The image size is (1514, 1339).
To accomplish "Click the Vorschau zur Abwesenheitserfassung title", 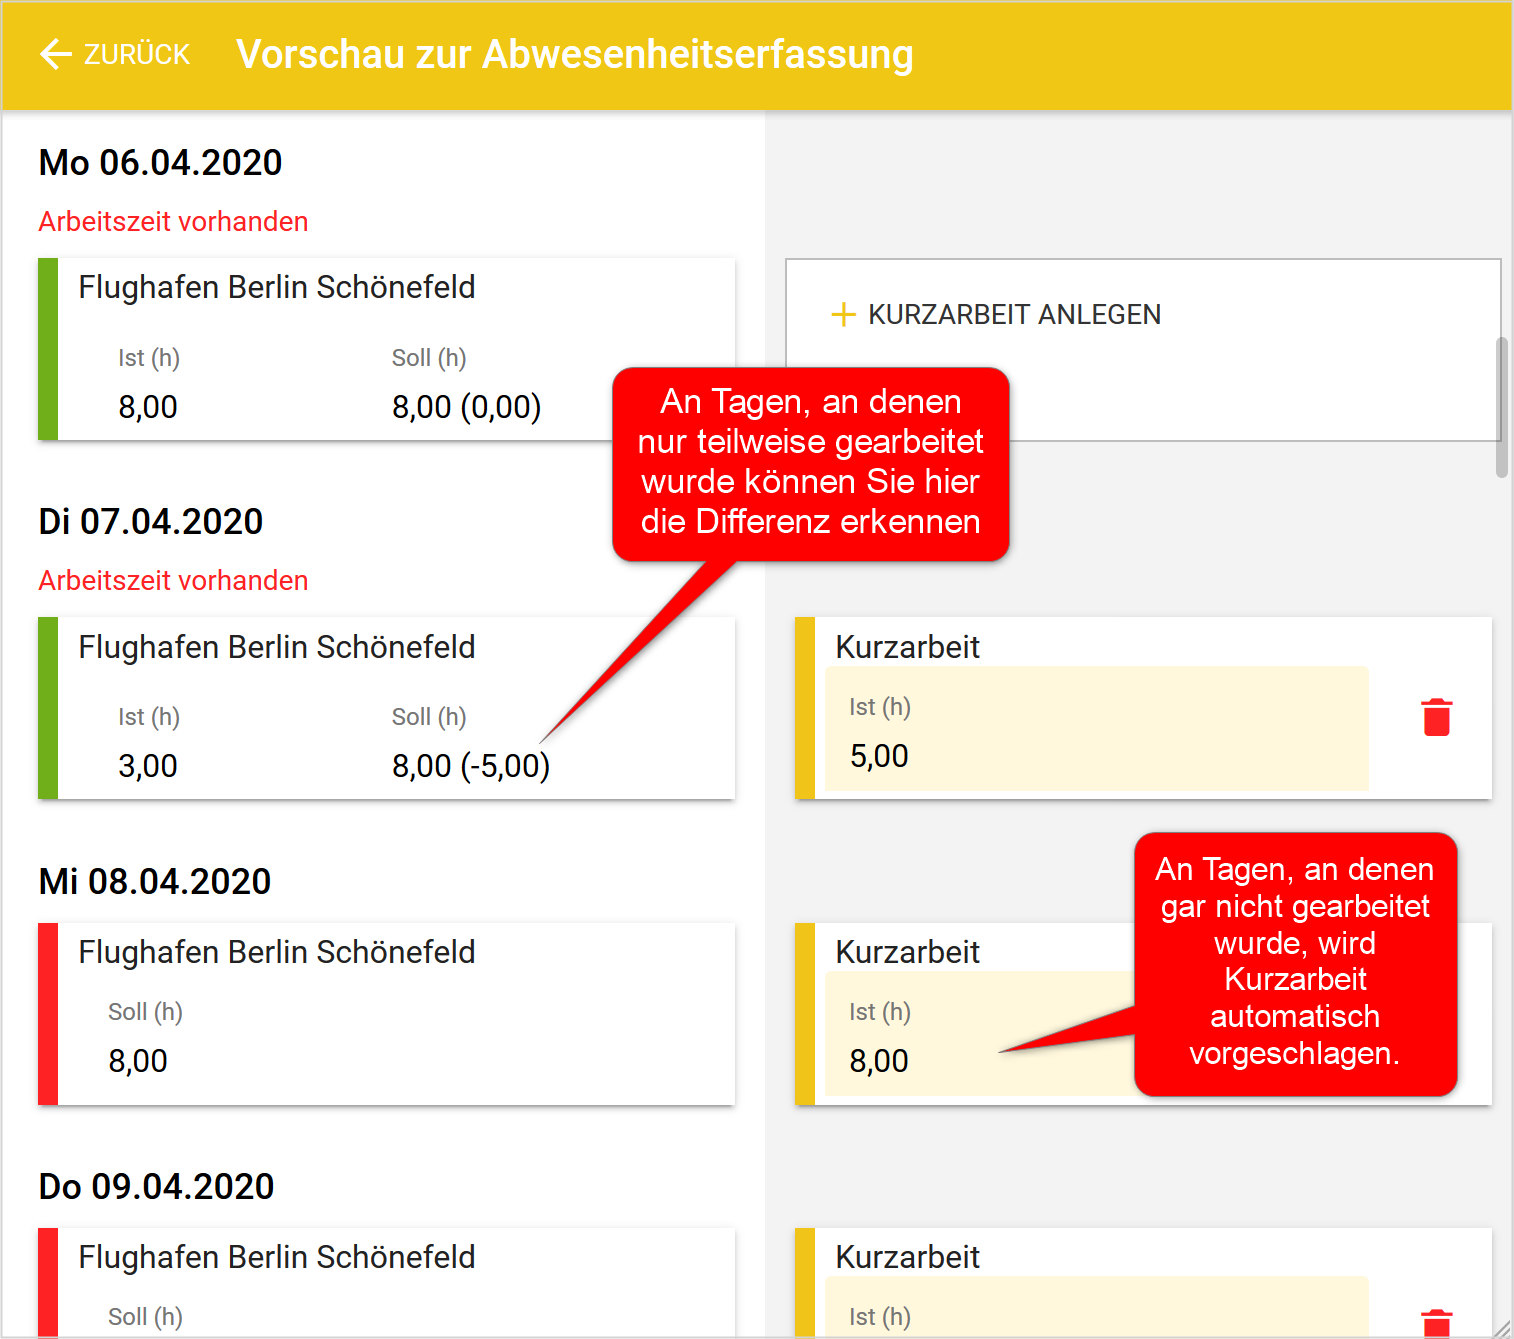I will [x=574, y=54].
